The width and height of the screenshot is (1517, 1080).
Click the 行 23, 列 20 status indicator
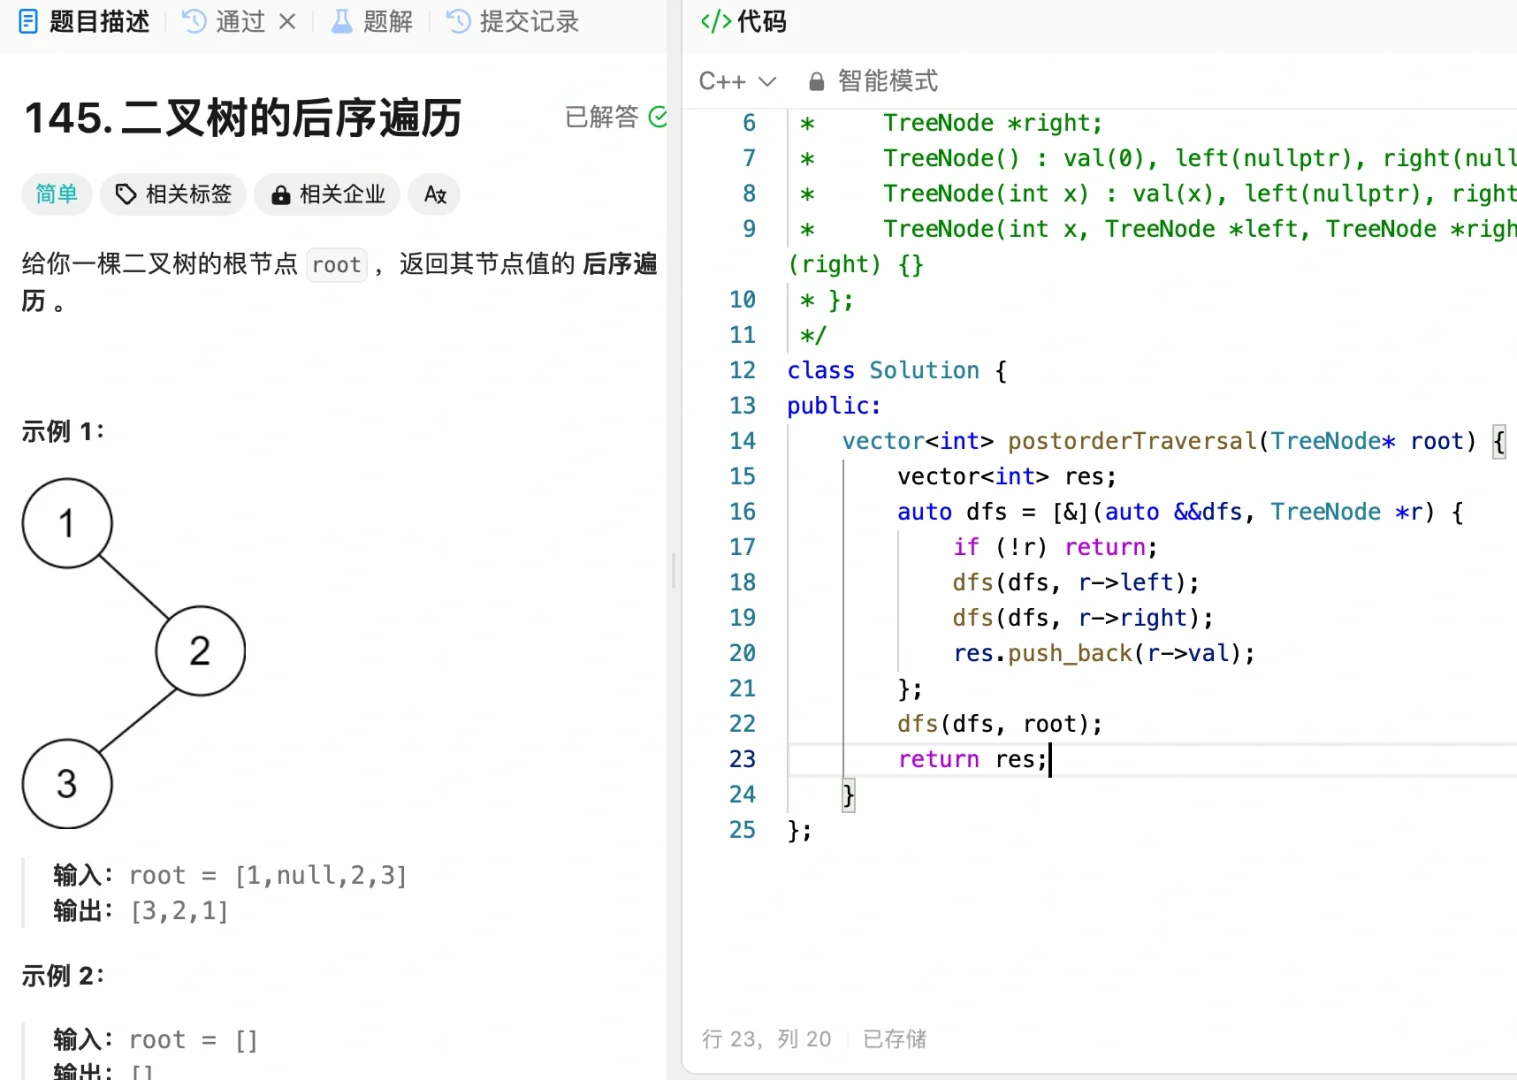[x=766, y=1039]
